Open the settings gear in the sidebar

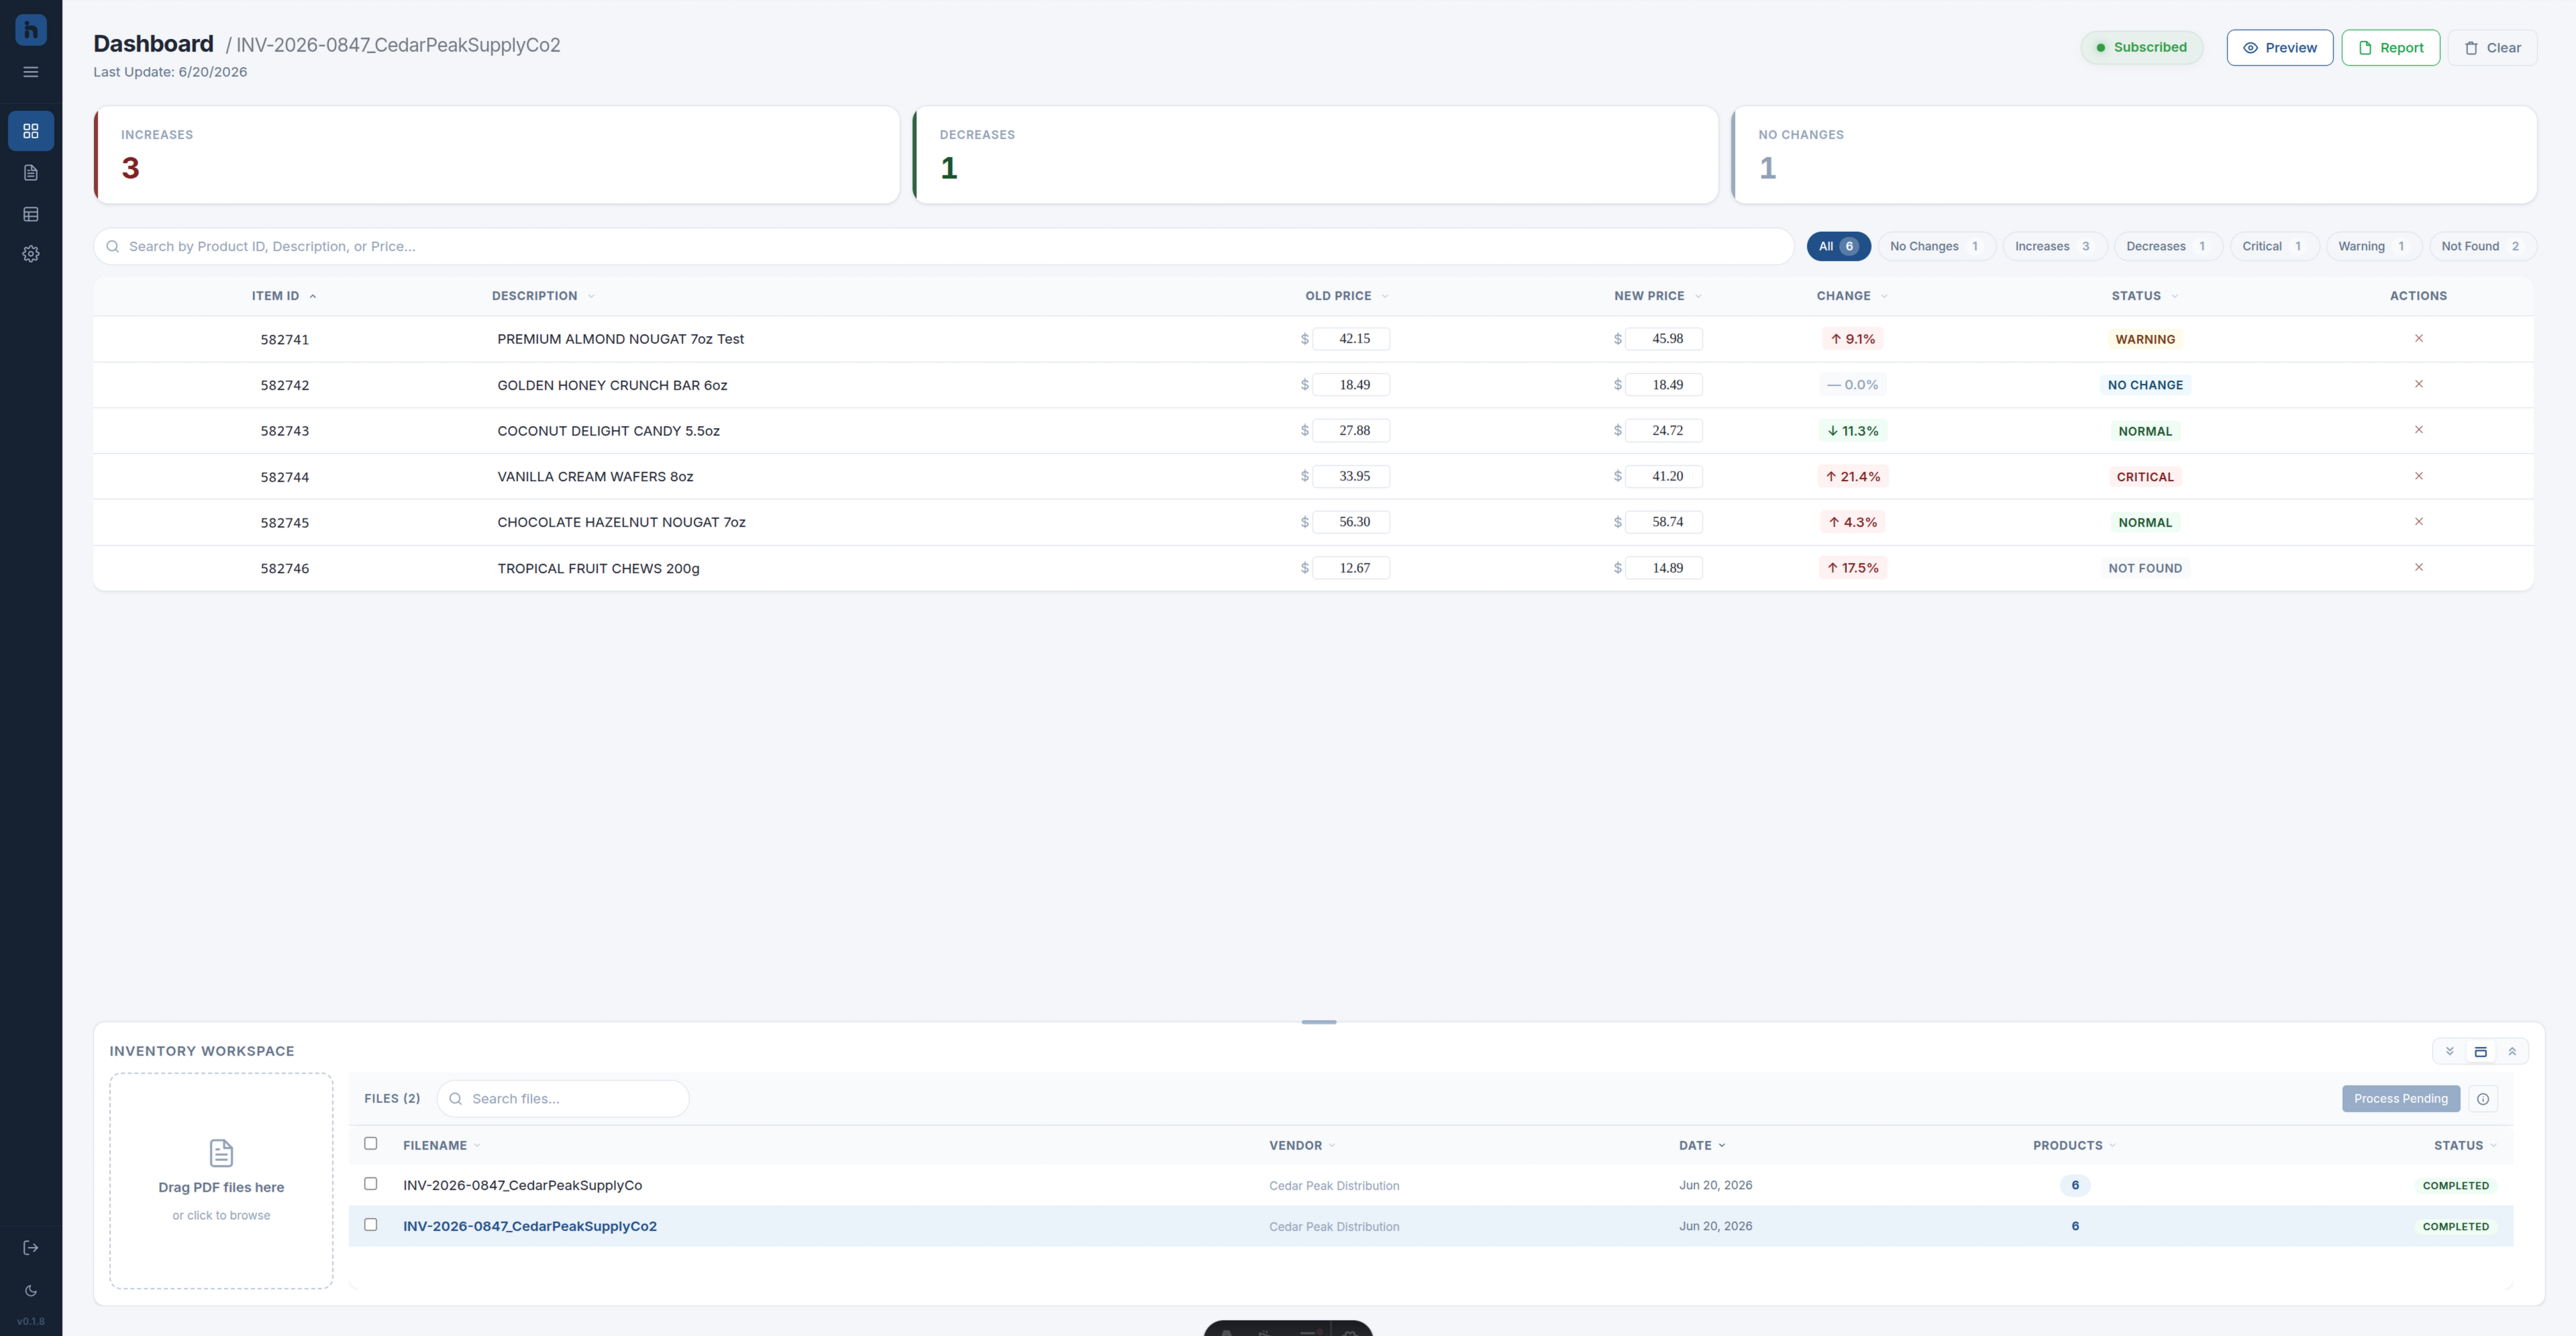click(31, 254)
